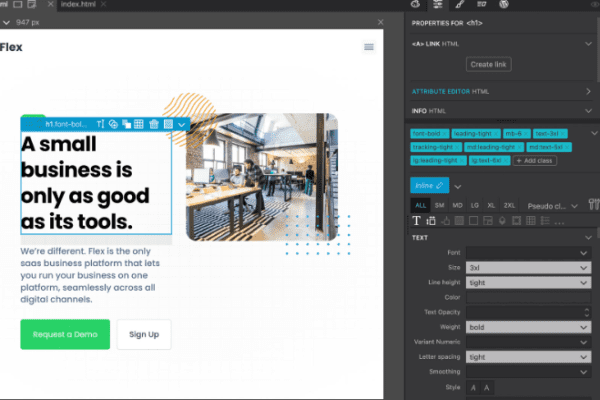
Task: Open the properties sliders panel icon
Action: pos(438,4)
